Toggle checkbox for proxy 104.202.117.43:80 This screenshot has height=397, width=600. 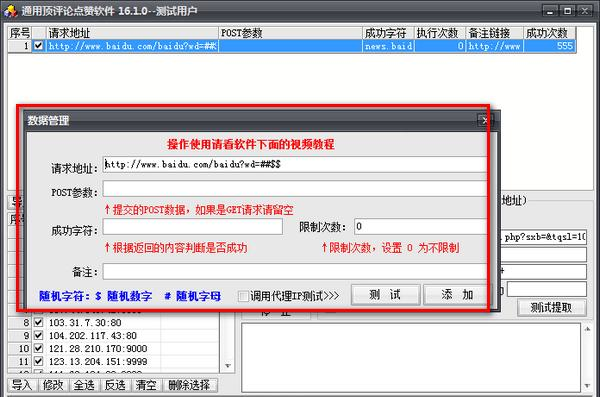(38, 335)
